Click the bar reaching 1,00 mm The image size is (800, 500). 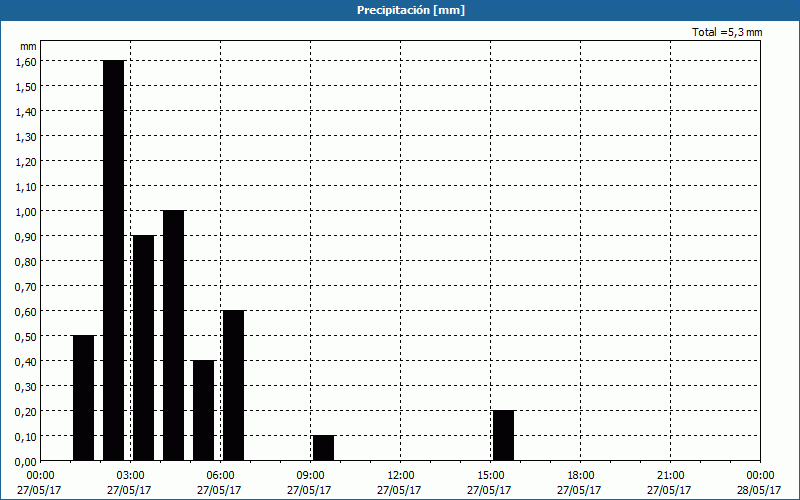point(173,335)
